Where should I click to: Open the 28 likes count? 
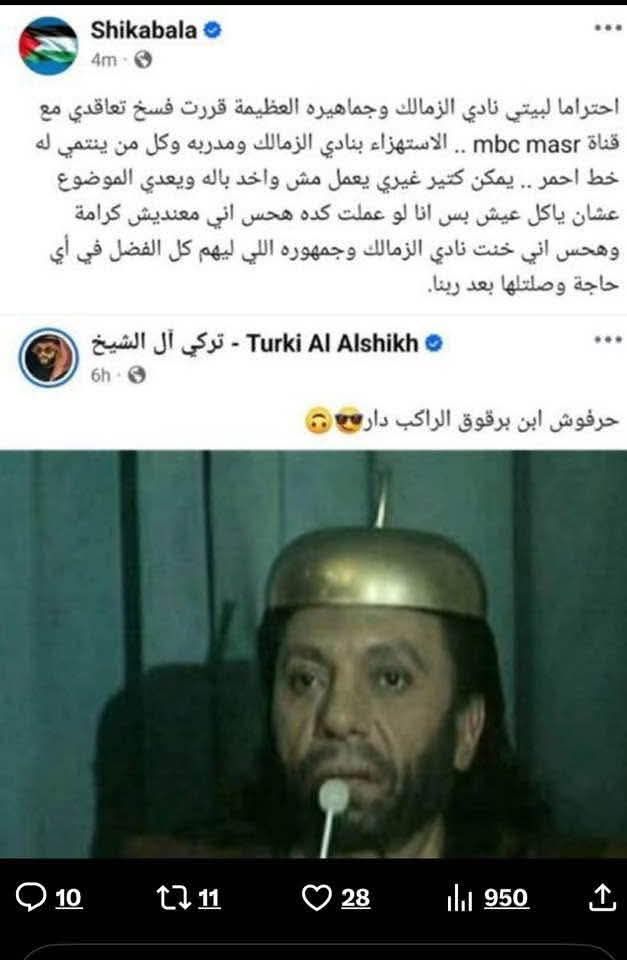pos(355,899)
